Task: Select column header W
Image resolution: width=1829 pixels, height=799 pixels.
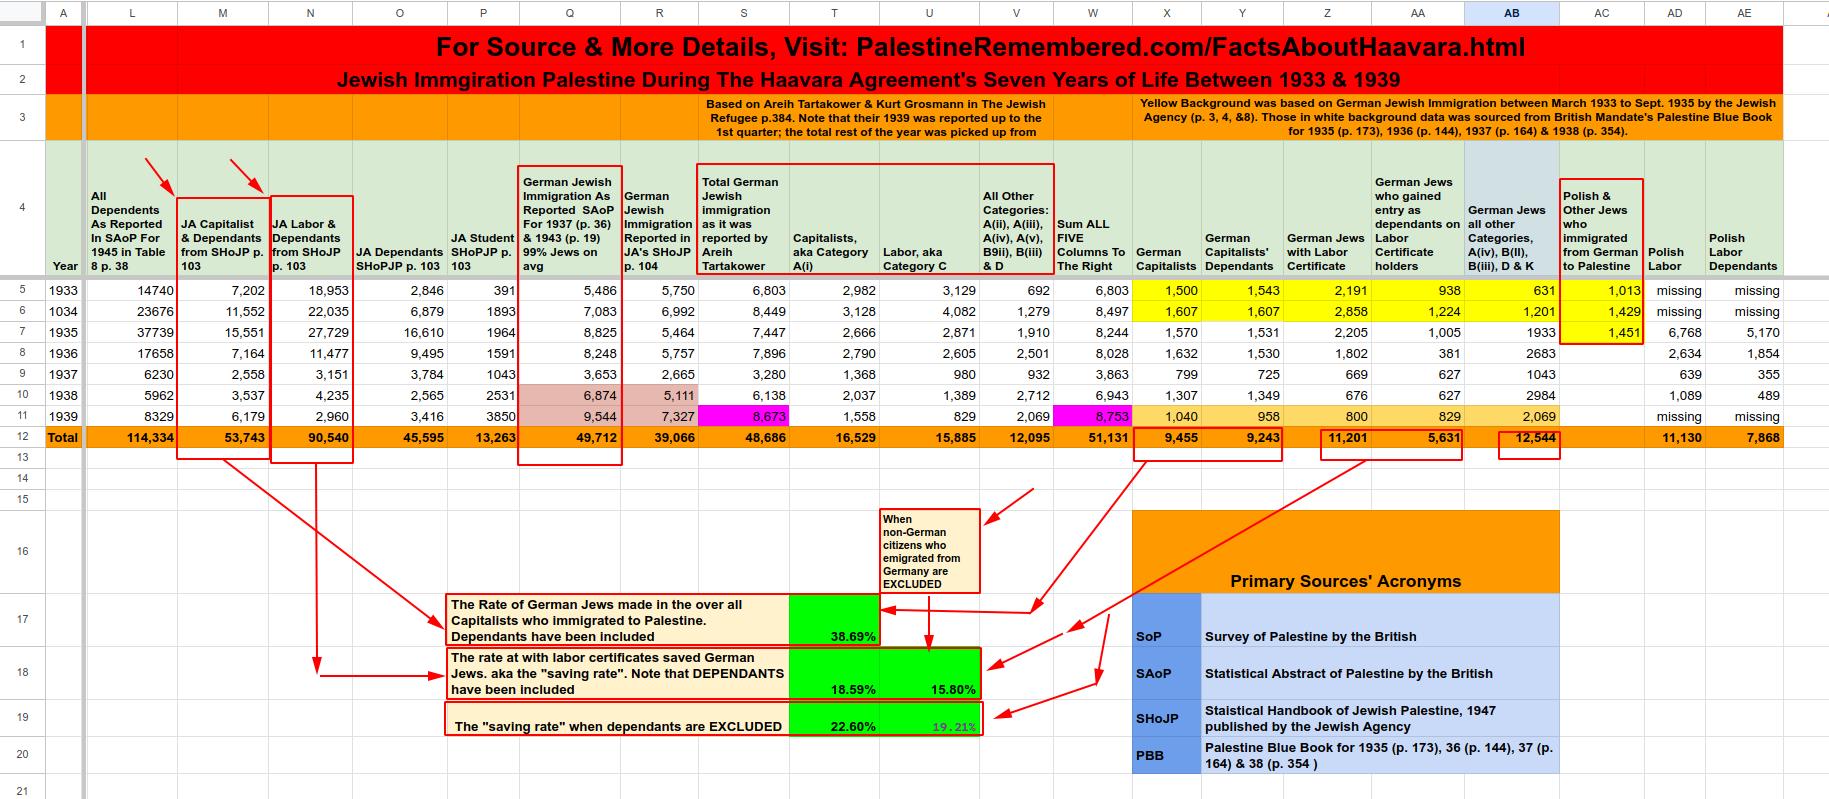Action: [1092, 13]
